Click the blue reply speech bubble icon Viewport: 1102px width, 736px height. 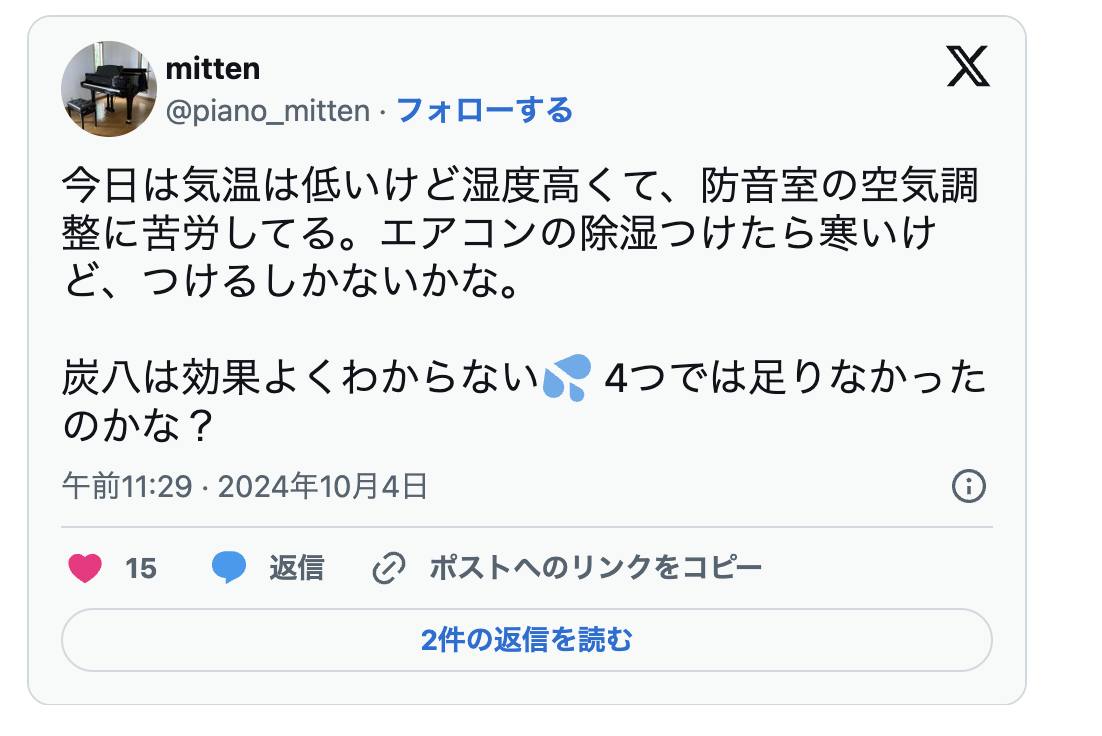point(229,568)
